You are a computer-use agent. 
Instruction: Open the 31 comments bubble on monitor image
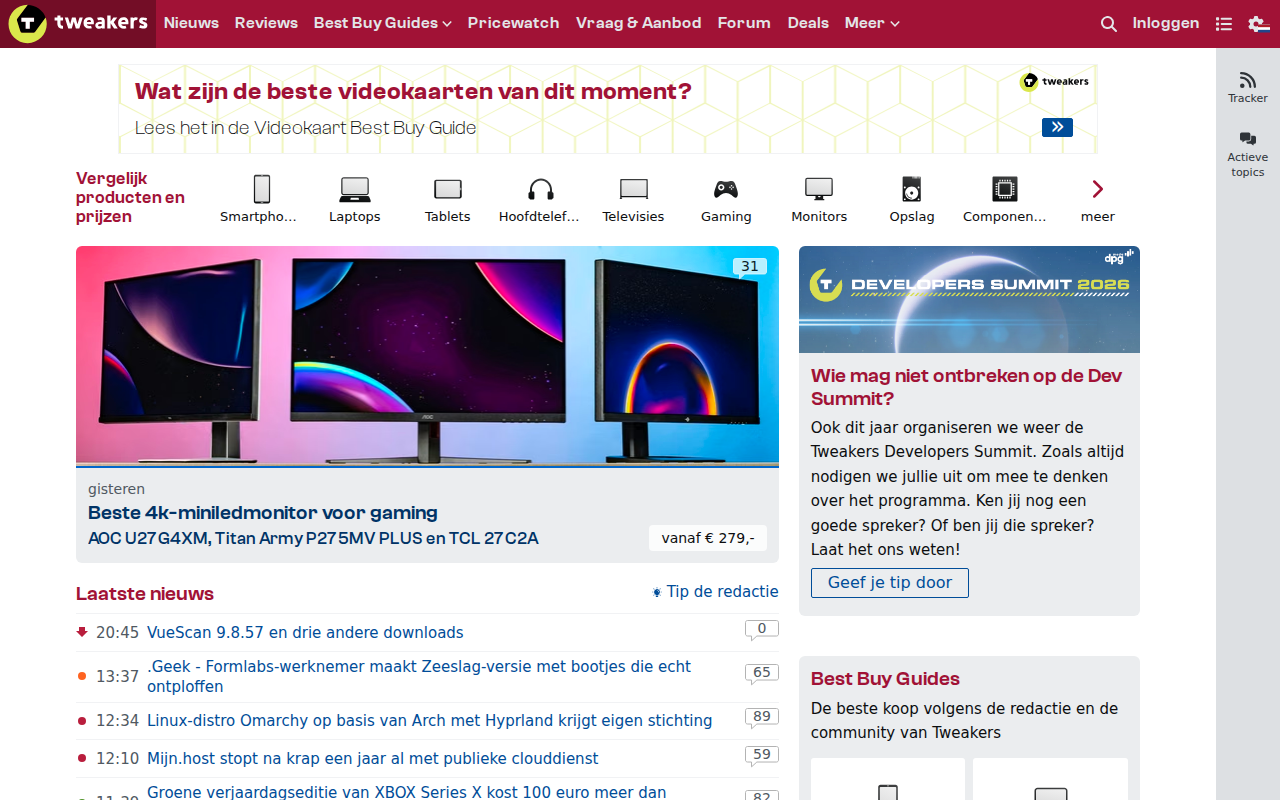coord(750,267)
